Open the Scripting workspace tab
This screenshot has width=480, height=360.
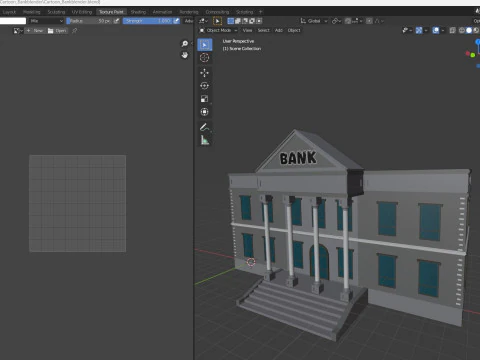(245, 12)
